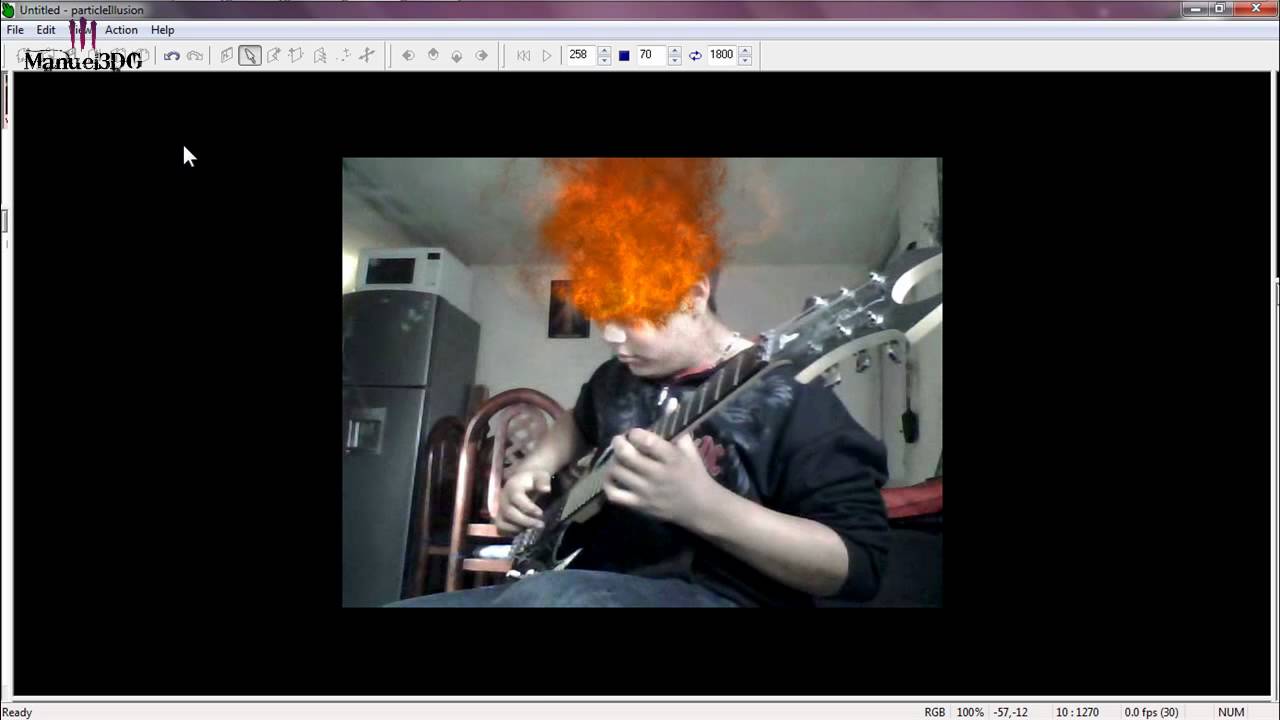Click the dotted-points tool icon
Image resolution: width=1280 pixels, height=720 pixels.
(344, 56)
